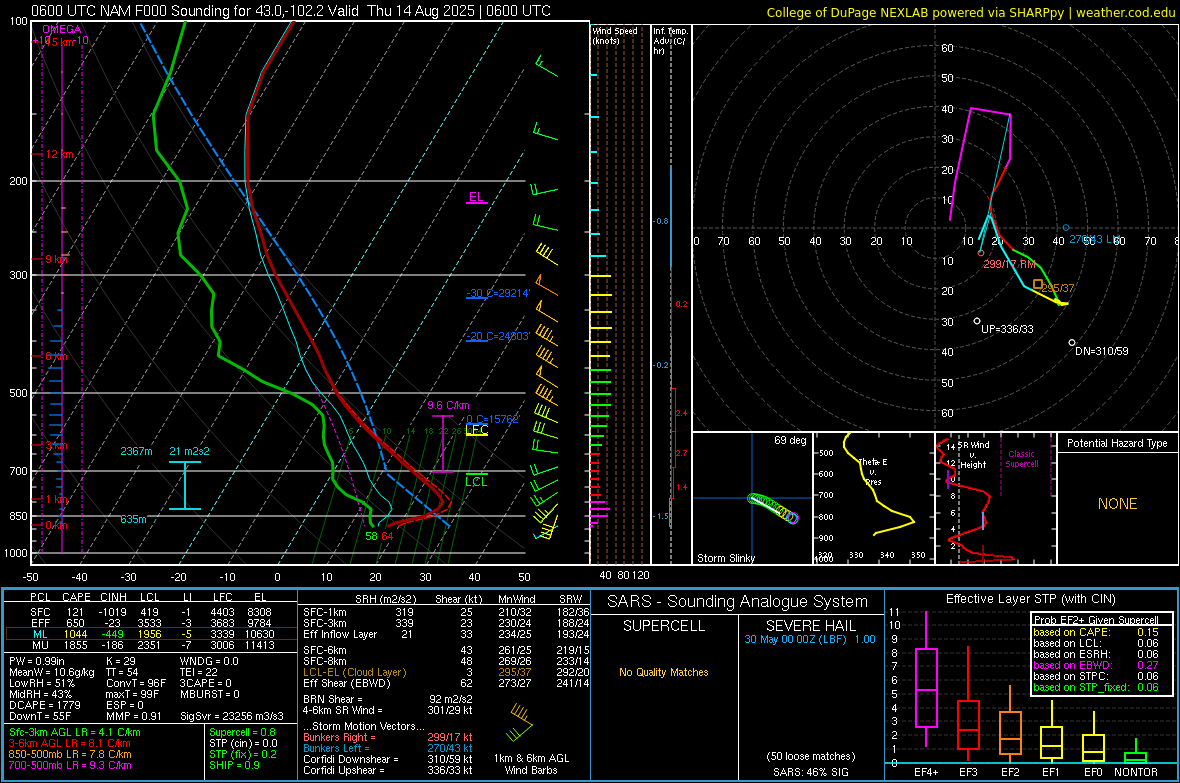
Task: Click the surface dewpoint value 58
Action: (371, 536)
